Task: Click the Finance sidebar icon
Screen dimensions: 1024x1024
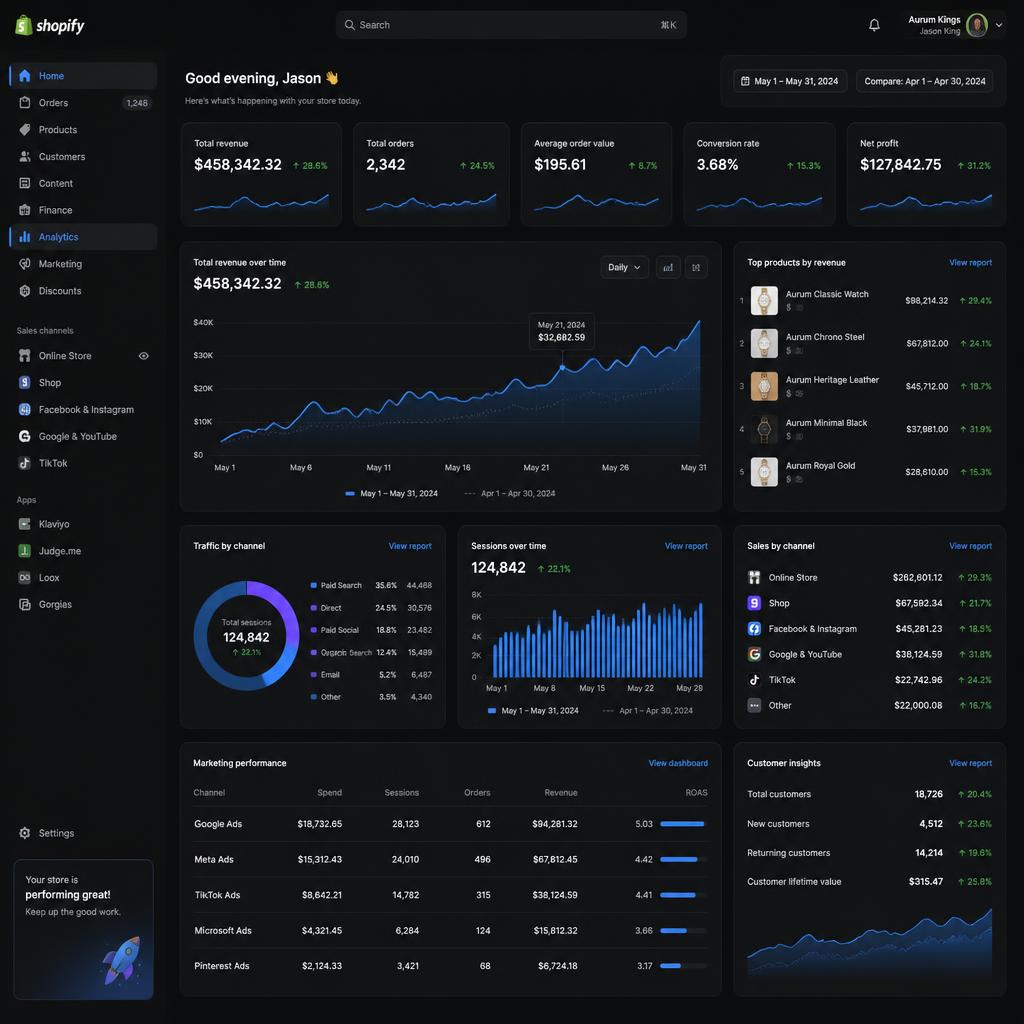Action: tap(25, 210)
